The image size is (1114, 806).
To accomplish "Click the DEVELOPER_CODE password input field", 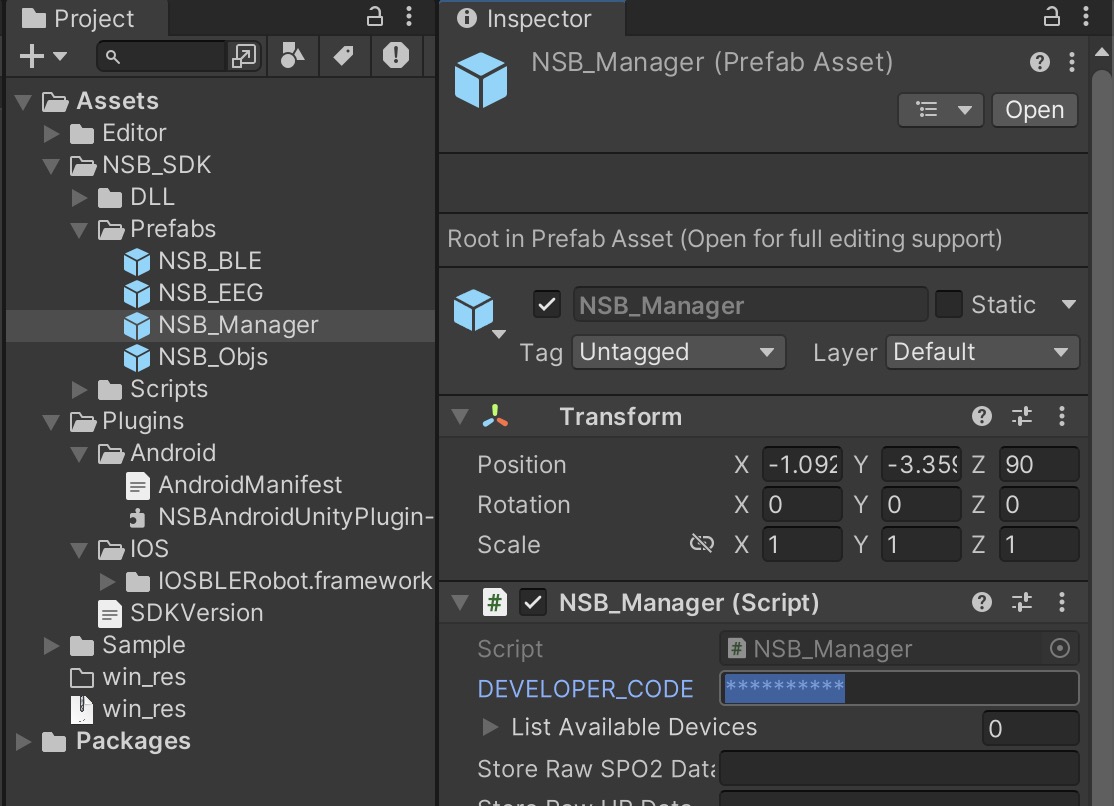I will pos(897,688).
